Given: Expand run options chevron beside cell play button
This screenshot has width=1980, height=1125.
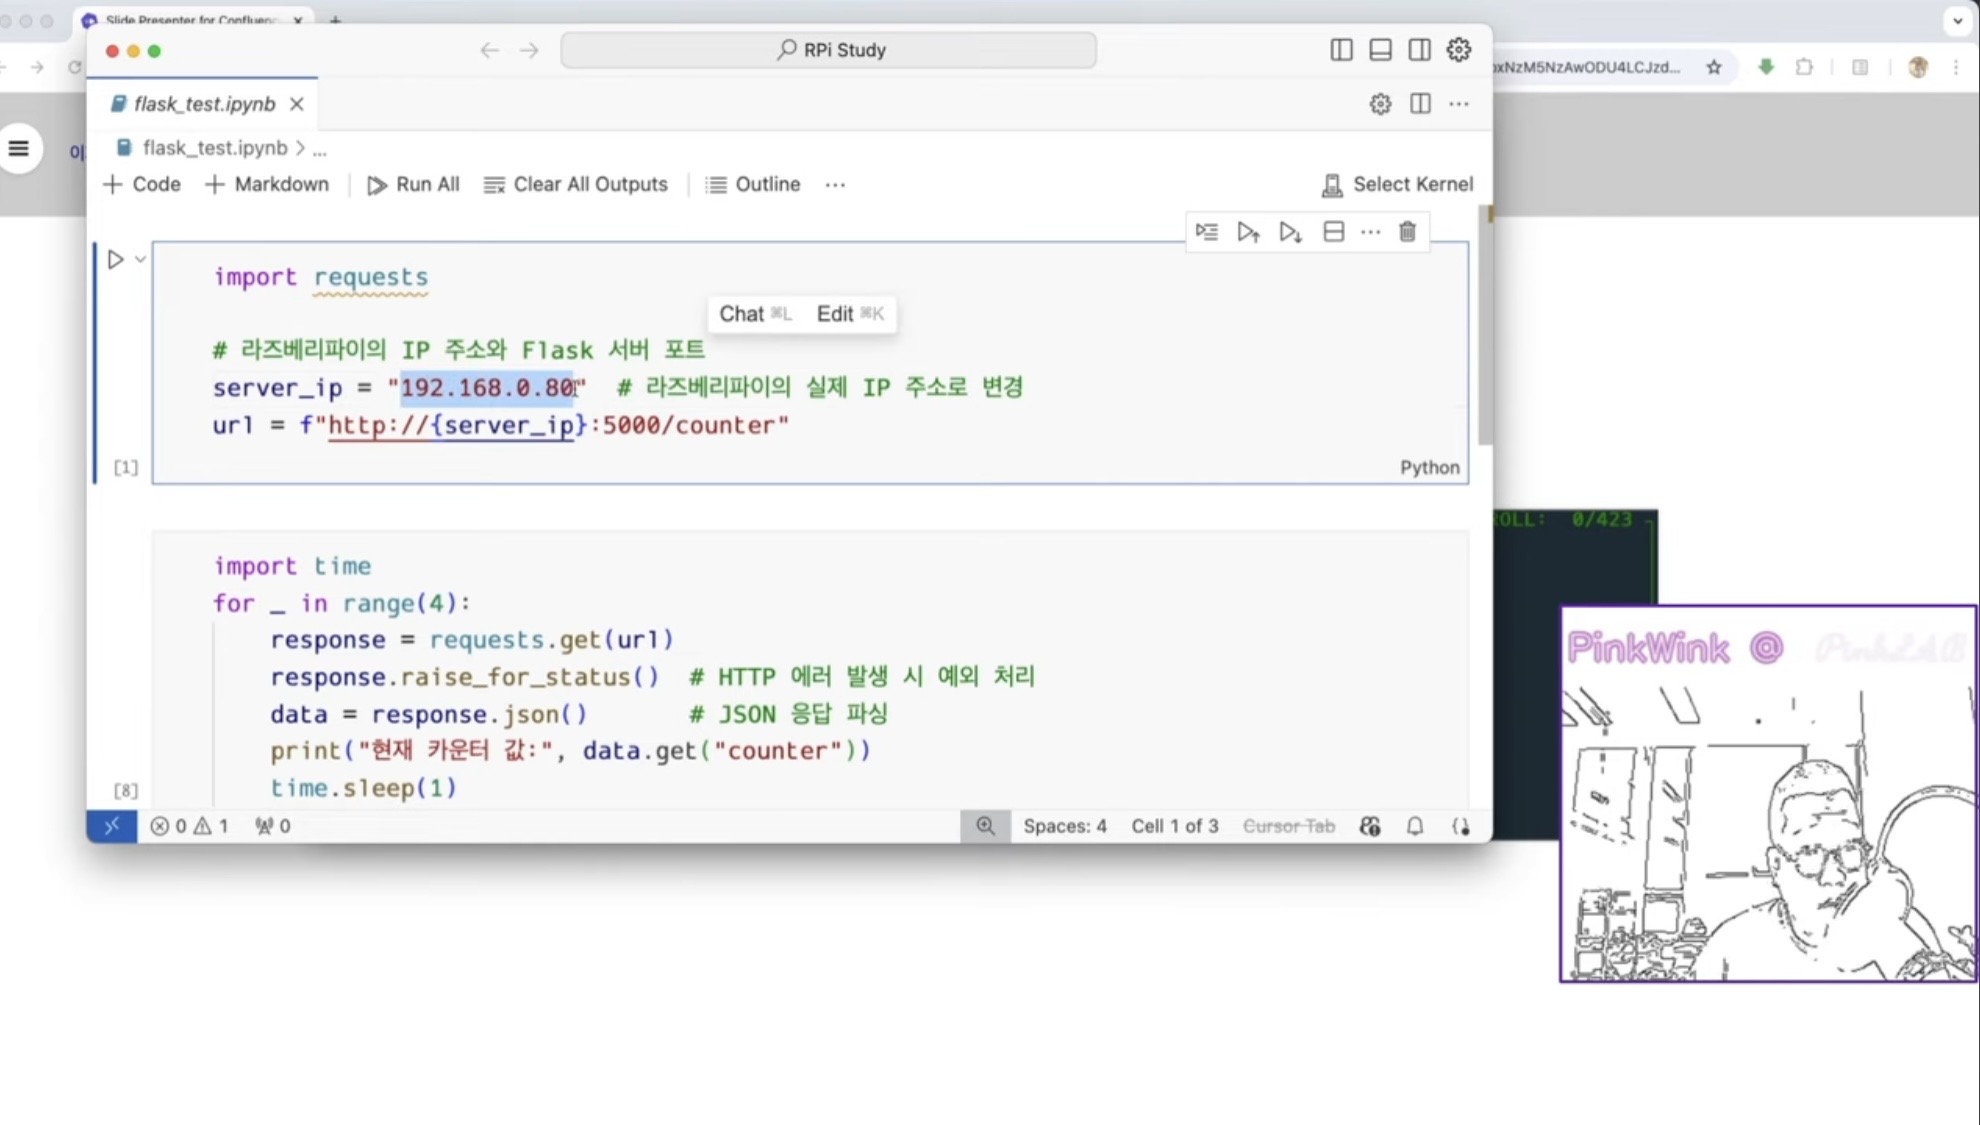Looking at the screenshot, I should point(141,260).
